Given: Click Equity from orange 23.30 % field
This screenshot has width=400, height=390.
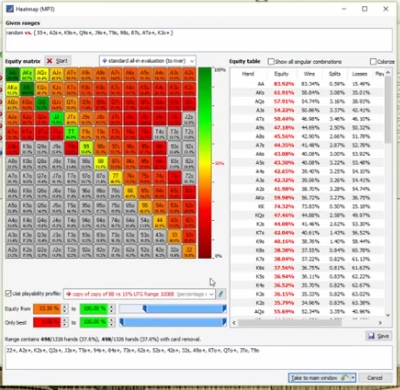Looking at the screenshot, I should click(x=47, y=309).
